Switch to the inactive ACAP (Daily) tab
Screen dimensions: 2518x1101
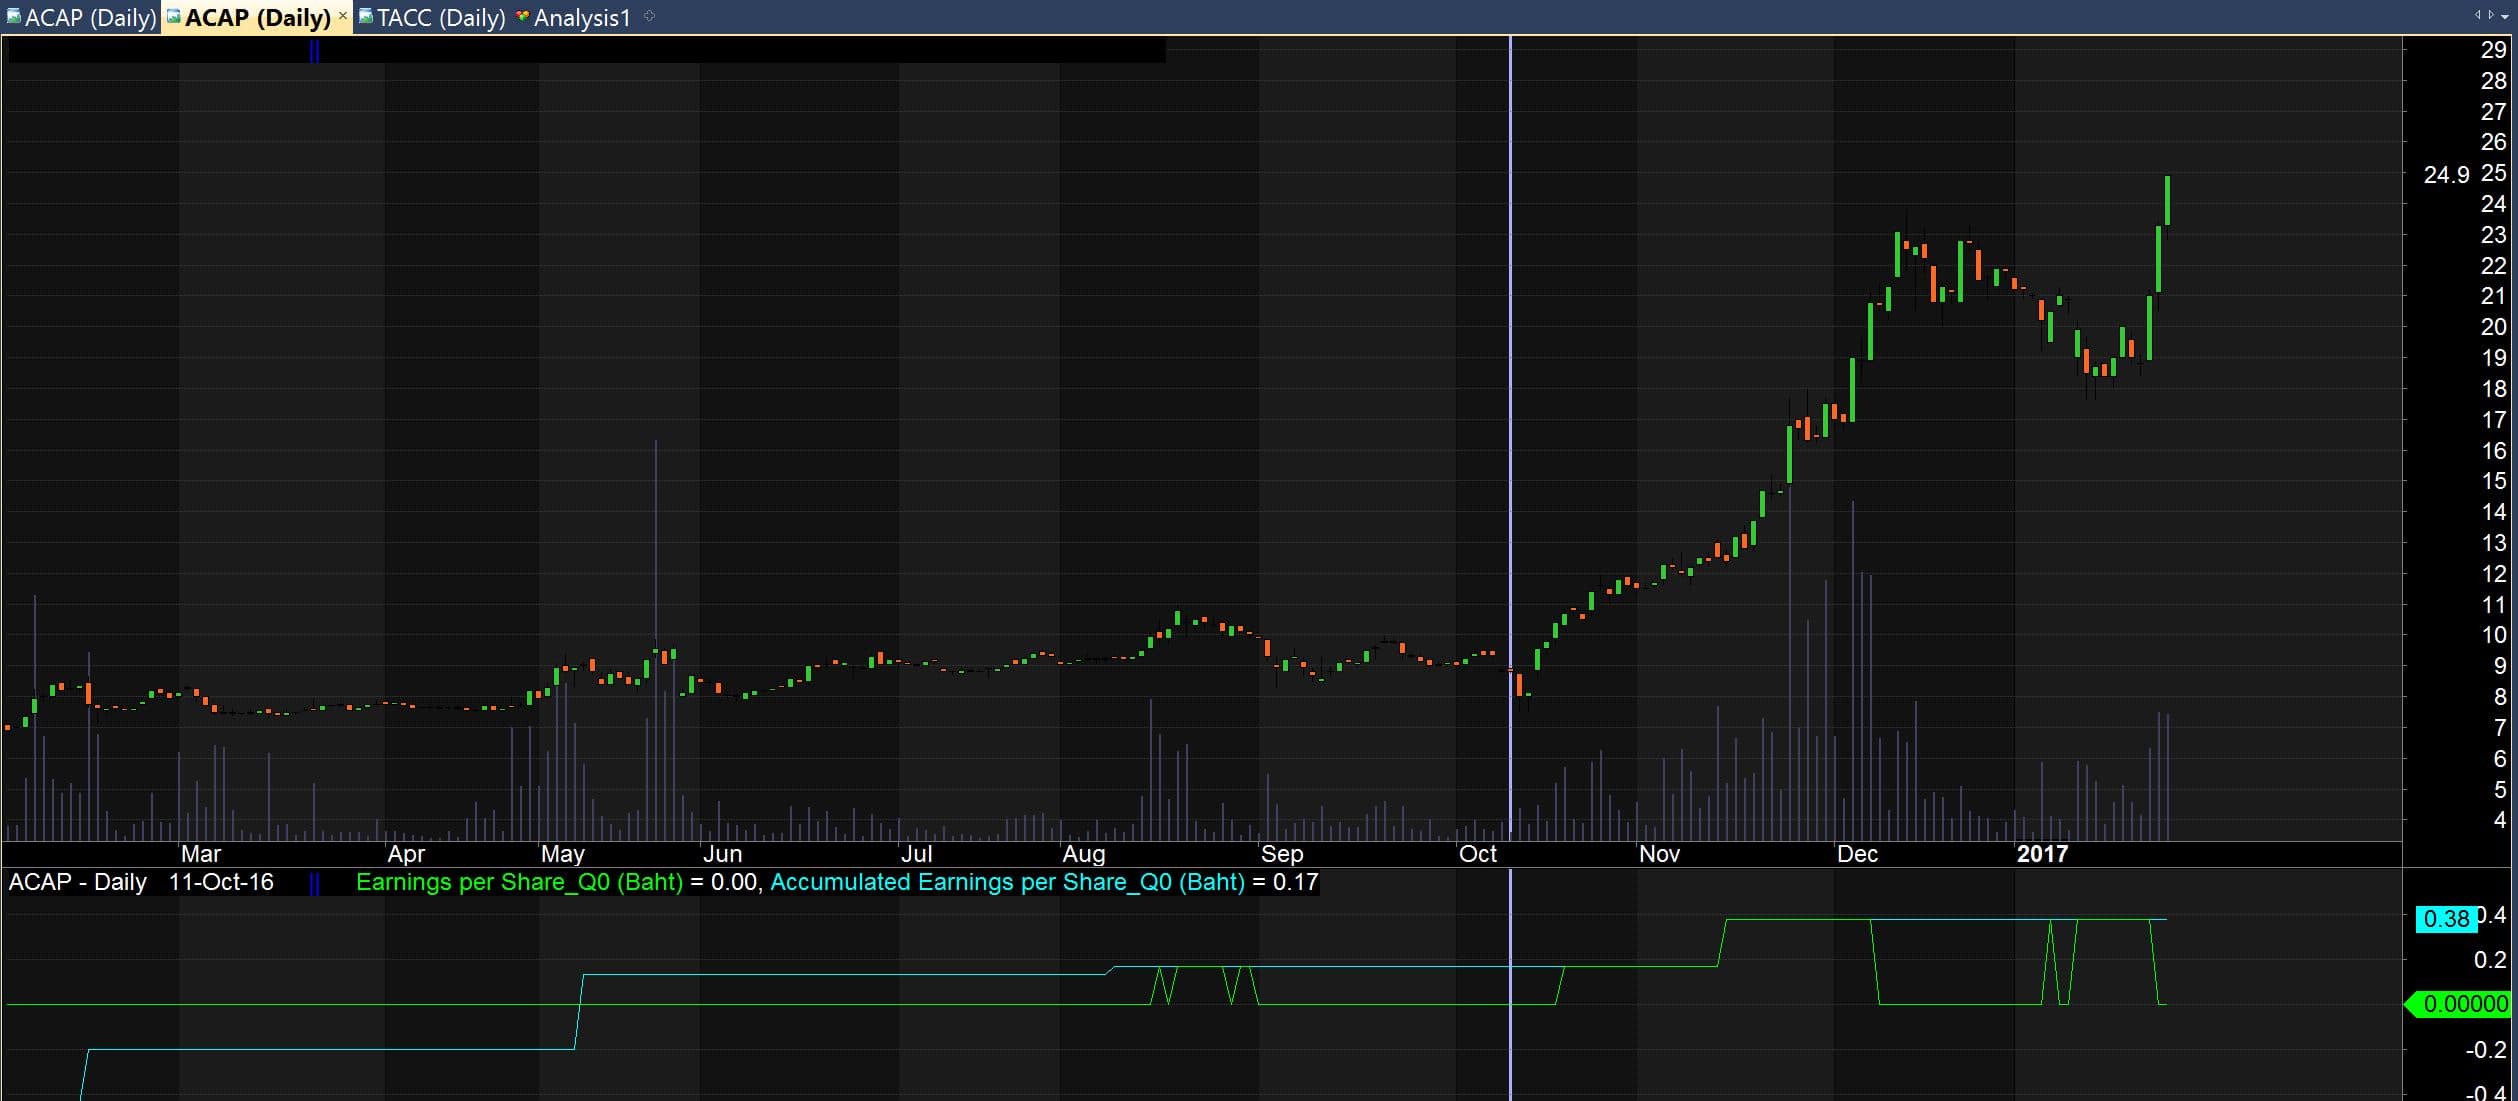[89, 17]
